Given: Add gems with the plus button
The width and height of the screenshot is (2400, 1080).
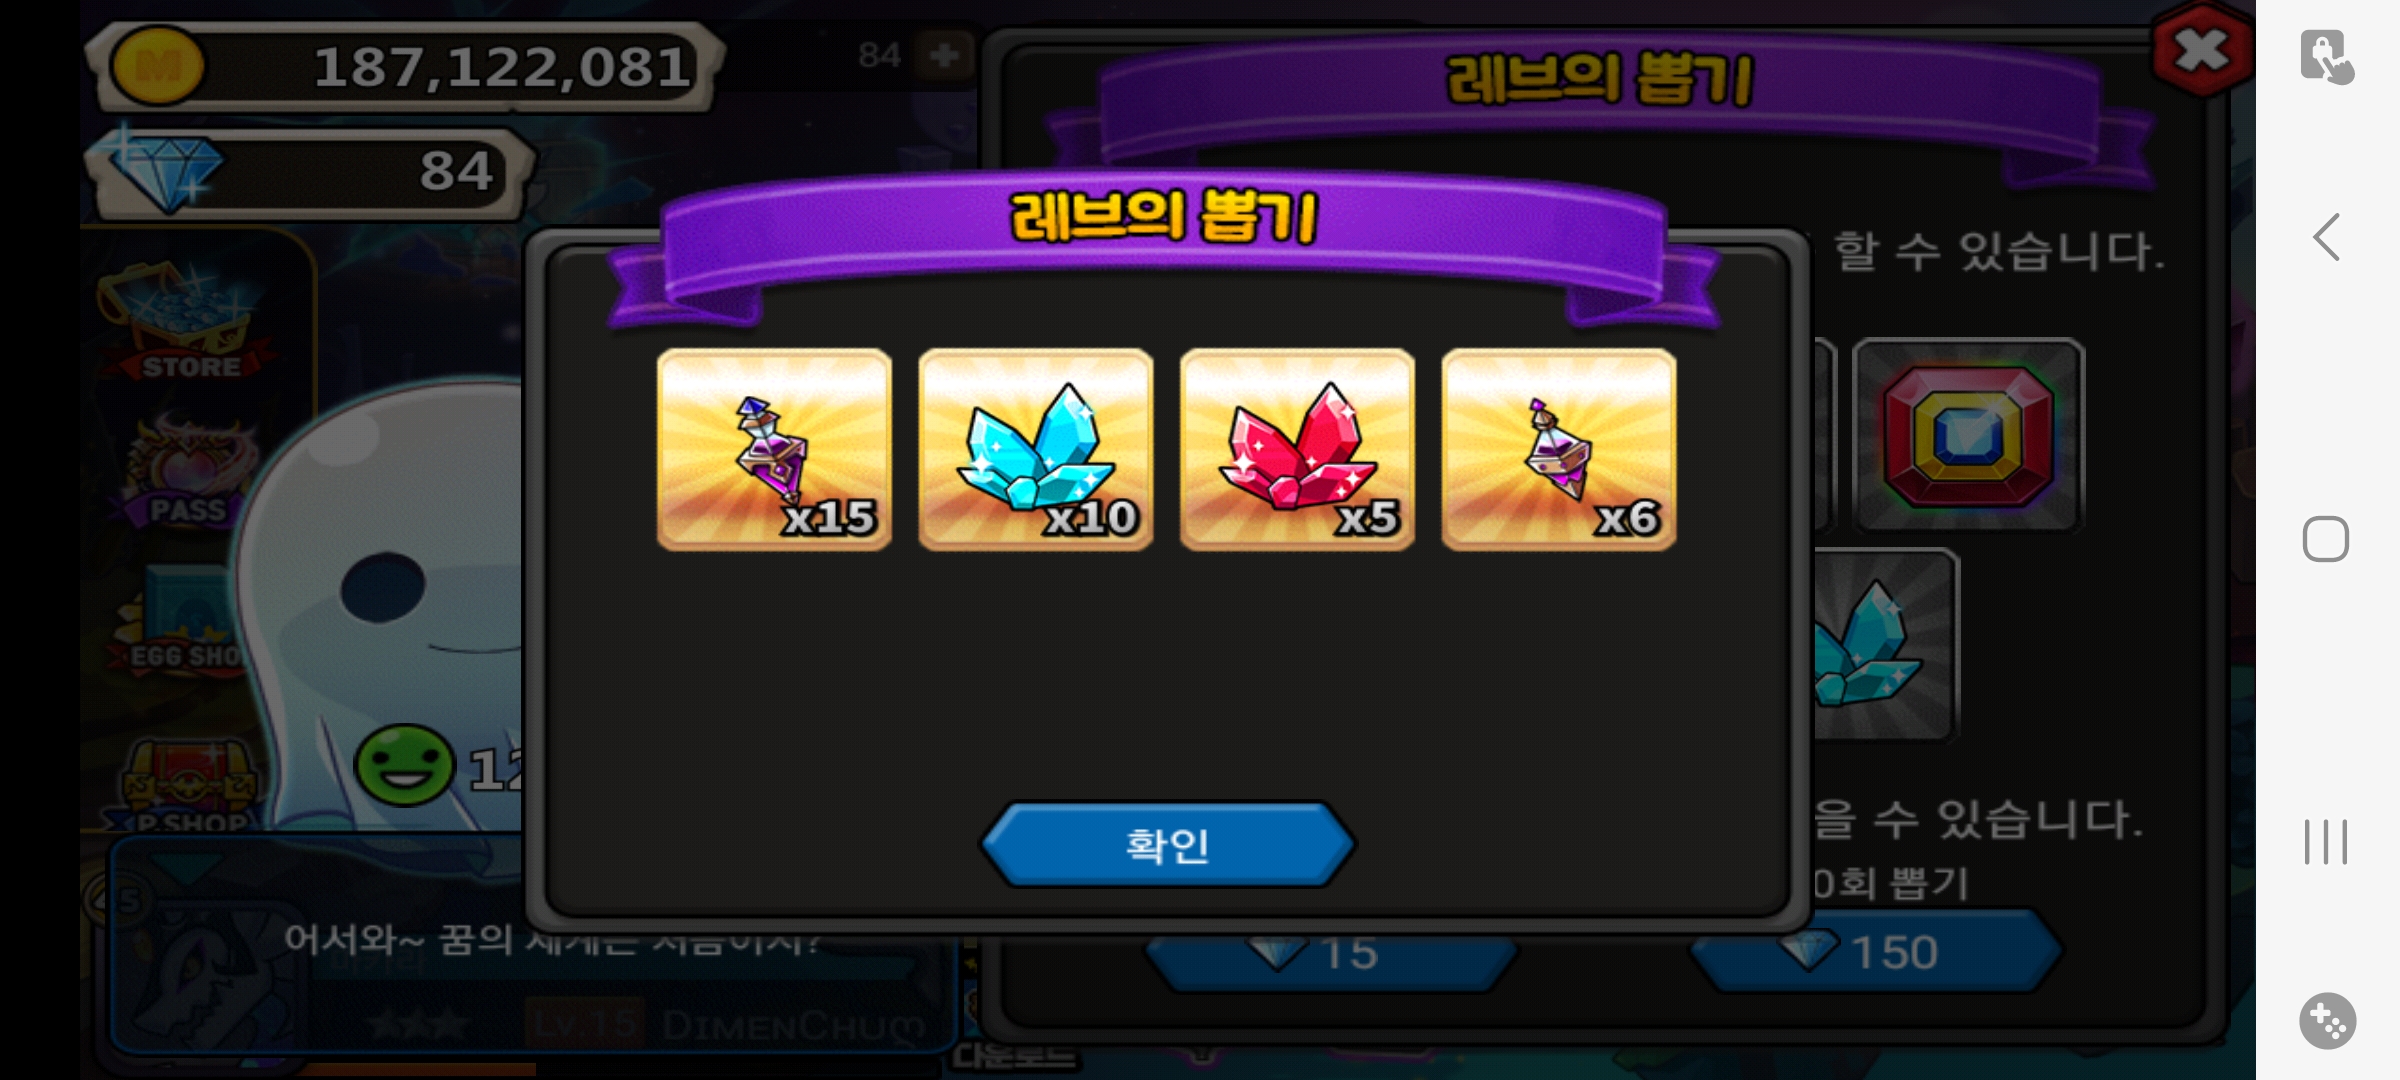Looking at the screenshot, I should tap(945, 55).
